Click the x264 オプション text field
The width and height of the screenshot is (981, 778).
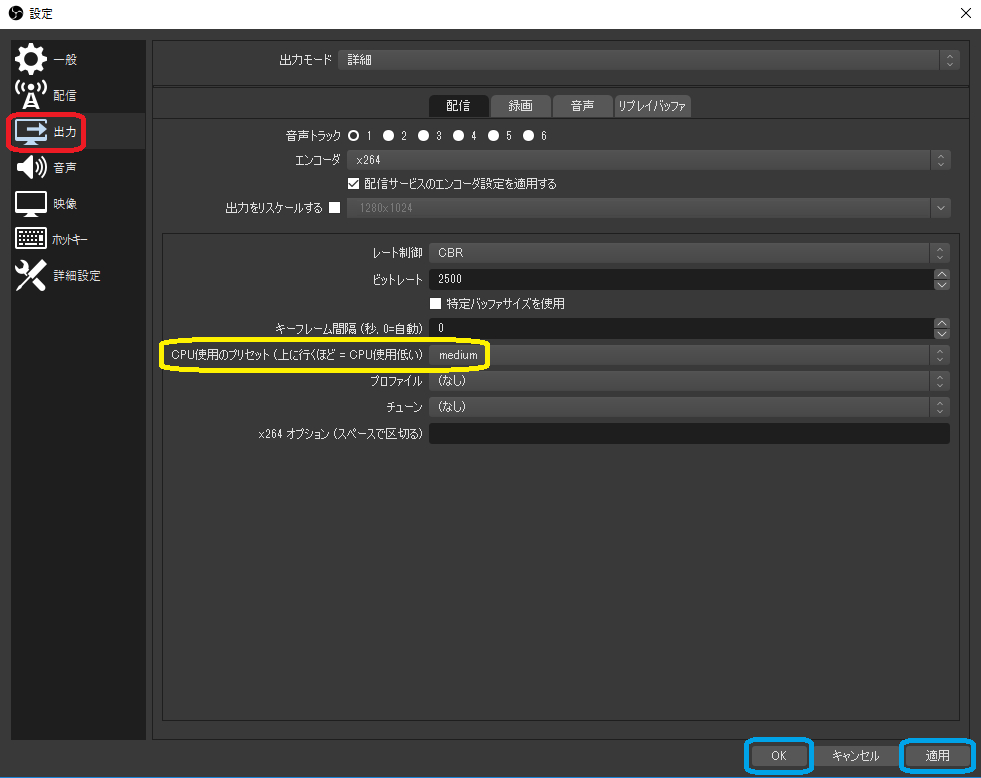point(688,434)
